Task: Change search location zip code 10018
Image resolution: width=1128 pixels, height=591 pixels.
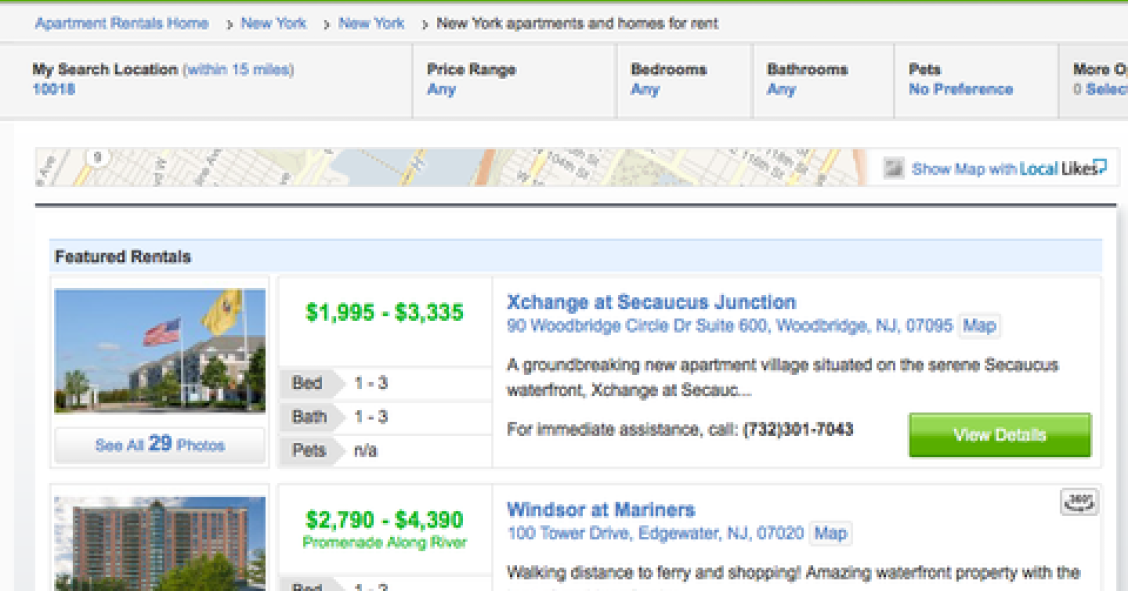Action: pyautogui.click(x=54, y=89)
